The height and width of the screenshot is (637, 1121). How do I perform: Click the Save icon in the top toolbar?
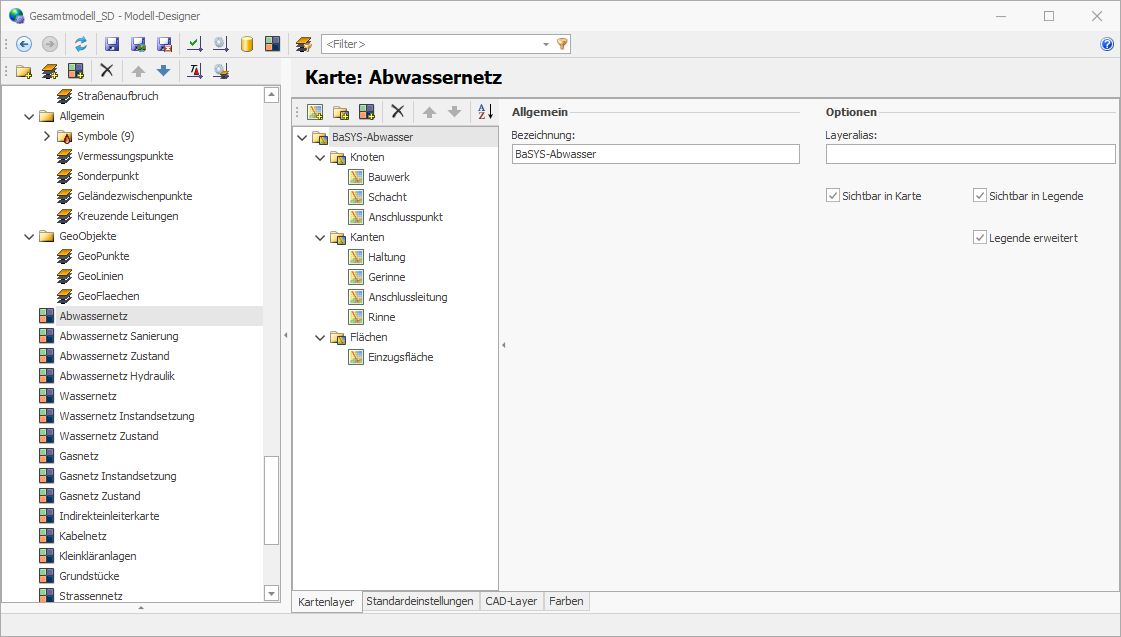pyautogui.click(x=111, y=44)
